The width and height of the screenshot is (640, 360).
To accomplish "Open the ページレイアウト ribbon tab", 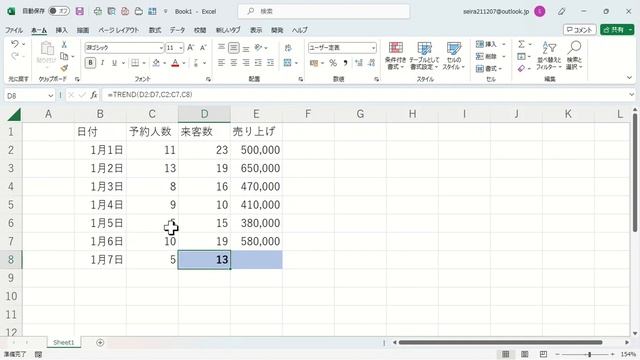I will [118, 30].
